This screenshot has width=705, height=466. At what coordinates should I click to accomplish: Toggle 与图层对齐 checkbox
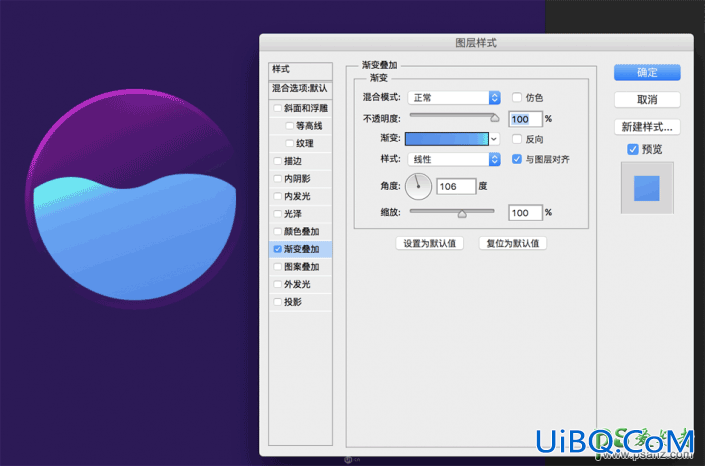517,159
